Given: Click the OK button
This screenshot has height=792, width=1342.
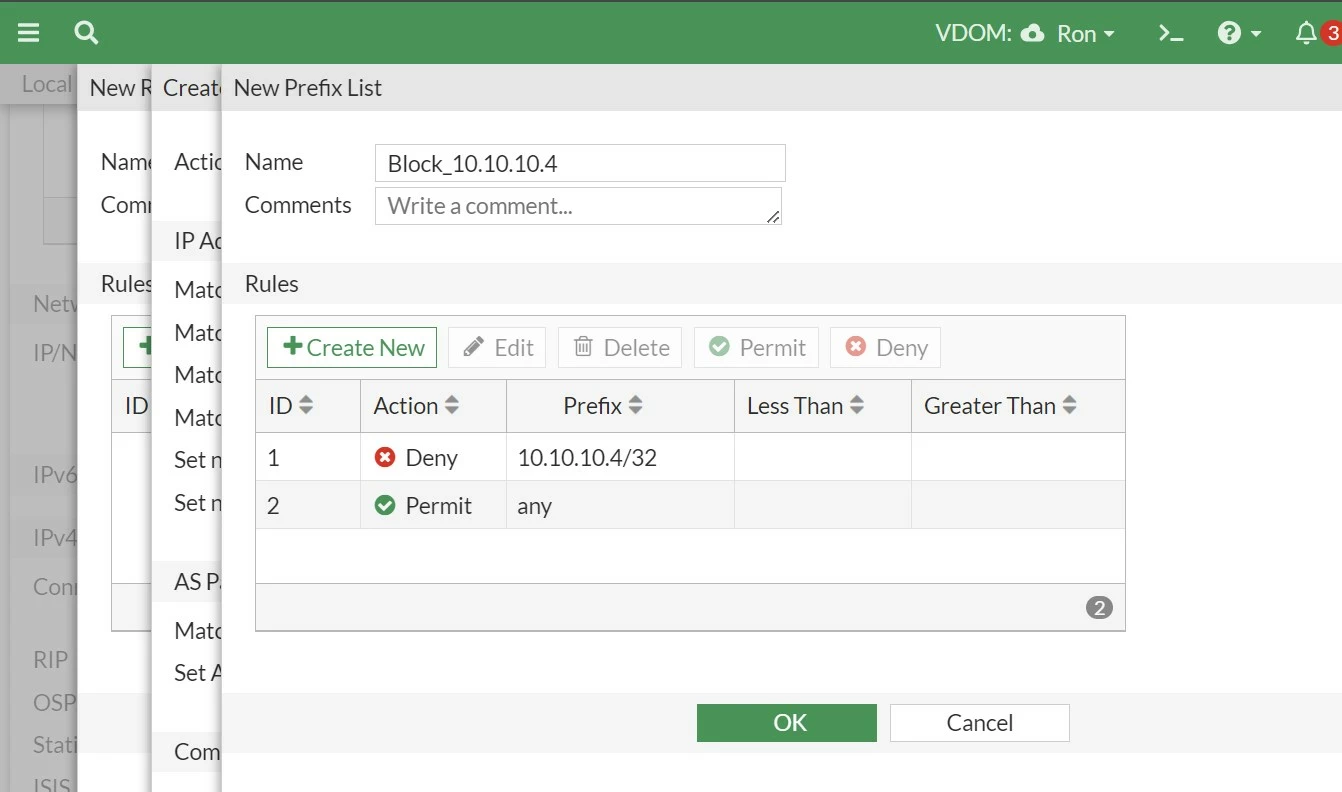Looking at the screenshot, I should [787, 723].
